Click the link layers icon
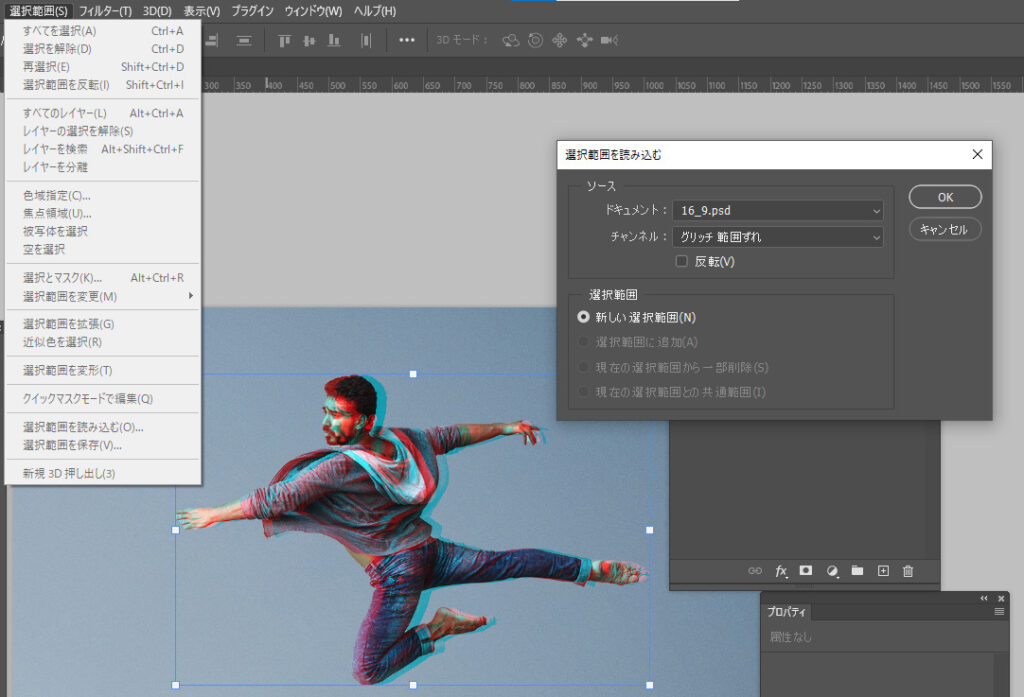 755,571
